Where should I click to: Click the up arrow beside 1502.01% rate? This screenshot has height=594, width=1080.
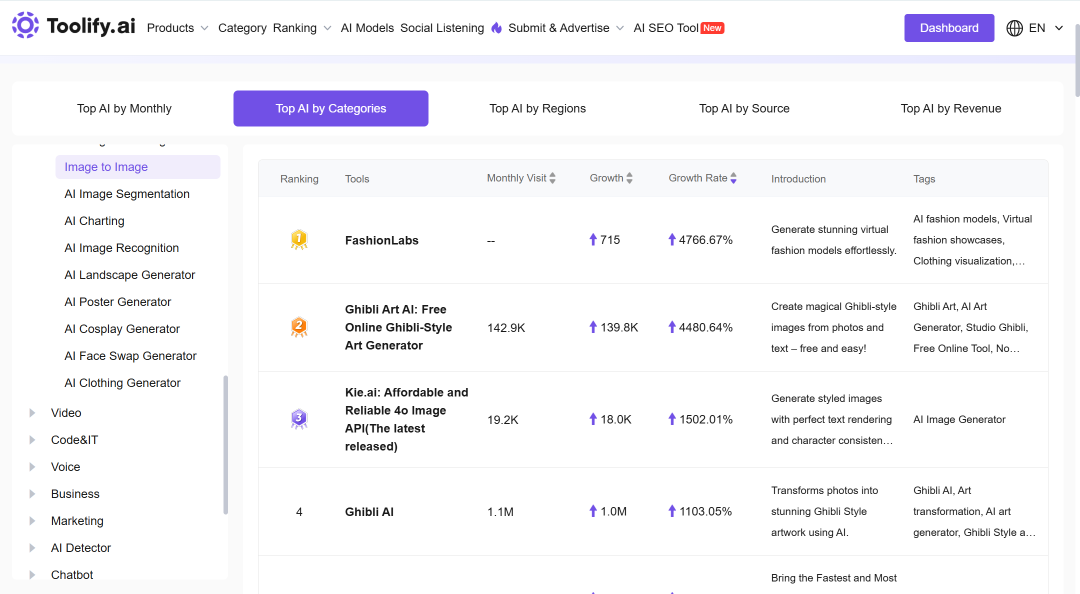point(672,419)
